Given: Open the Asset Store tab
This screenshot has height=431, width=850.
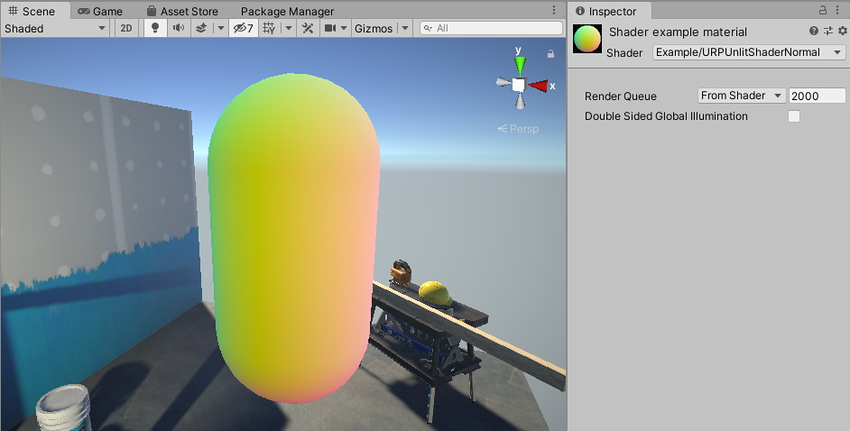Looking at the screenshot, I should pyautogui.click(x=181, y=11).
